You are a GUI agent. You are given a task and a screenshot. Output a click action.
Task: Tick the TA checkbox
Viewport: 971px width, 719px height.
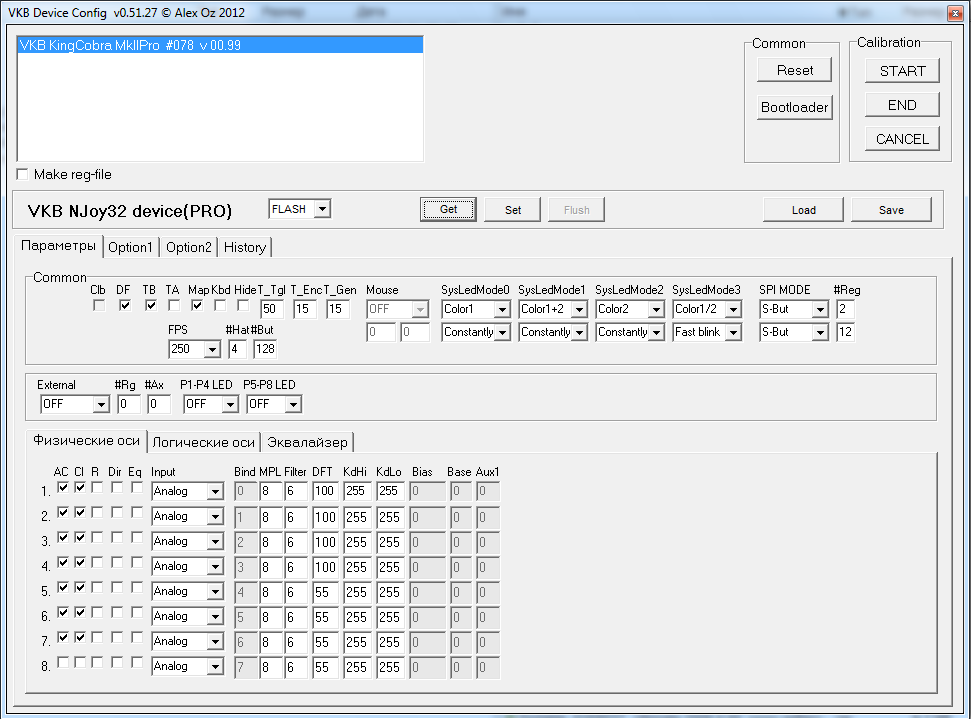(174, 305)
